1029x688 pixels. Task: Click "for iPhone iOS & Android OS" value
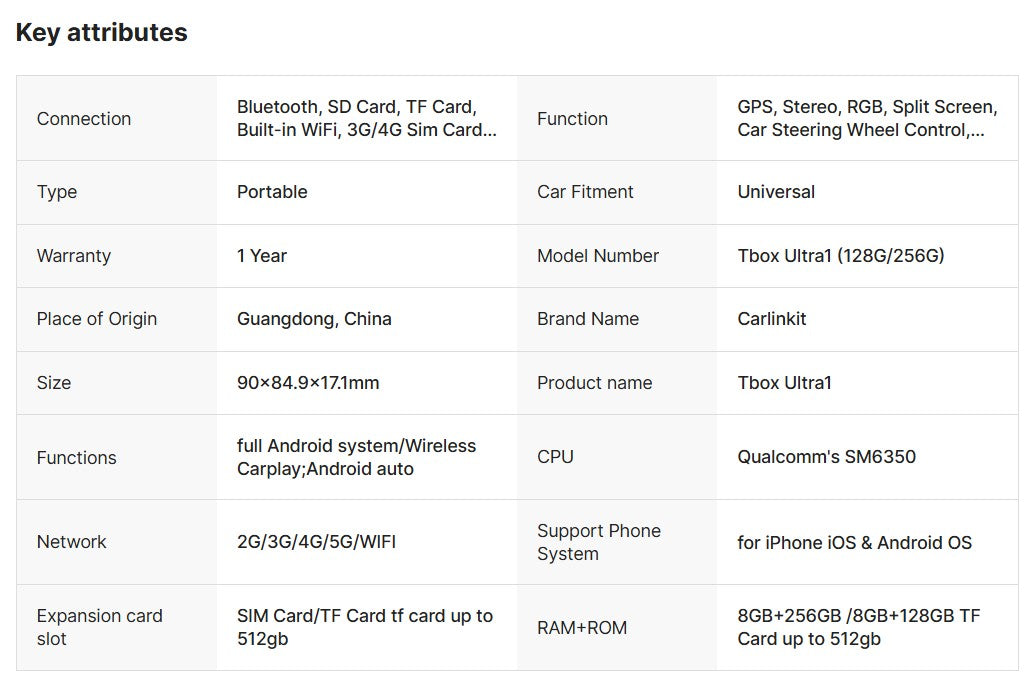854,543
